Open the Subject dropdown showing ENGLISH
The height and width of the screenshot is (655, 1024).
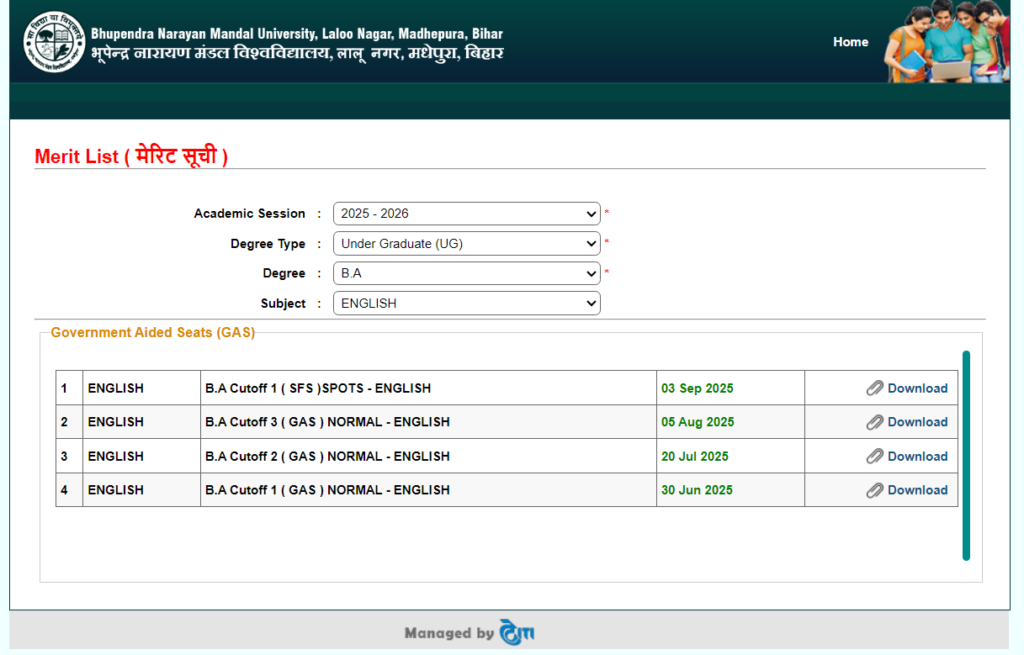(466, 303)
